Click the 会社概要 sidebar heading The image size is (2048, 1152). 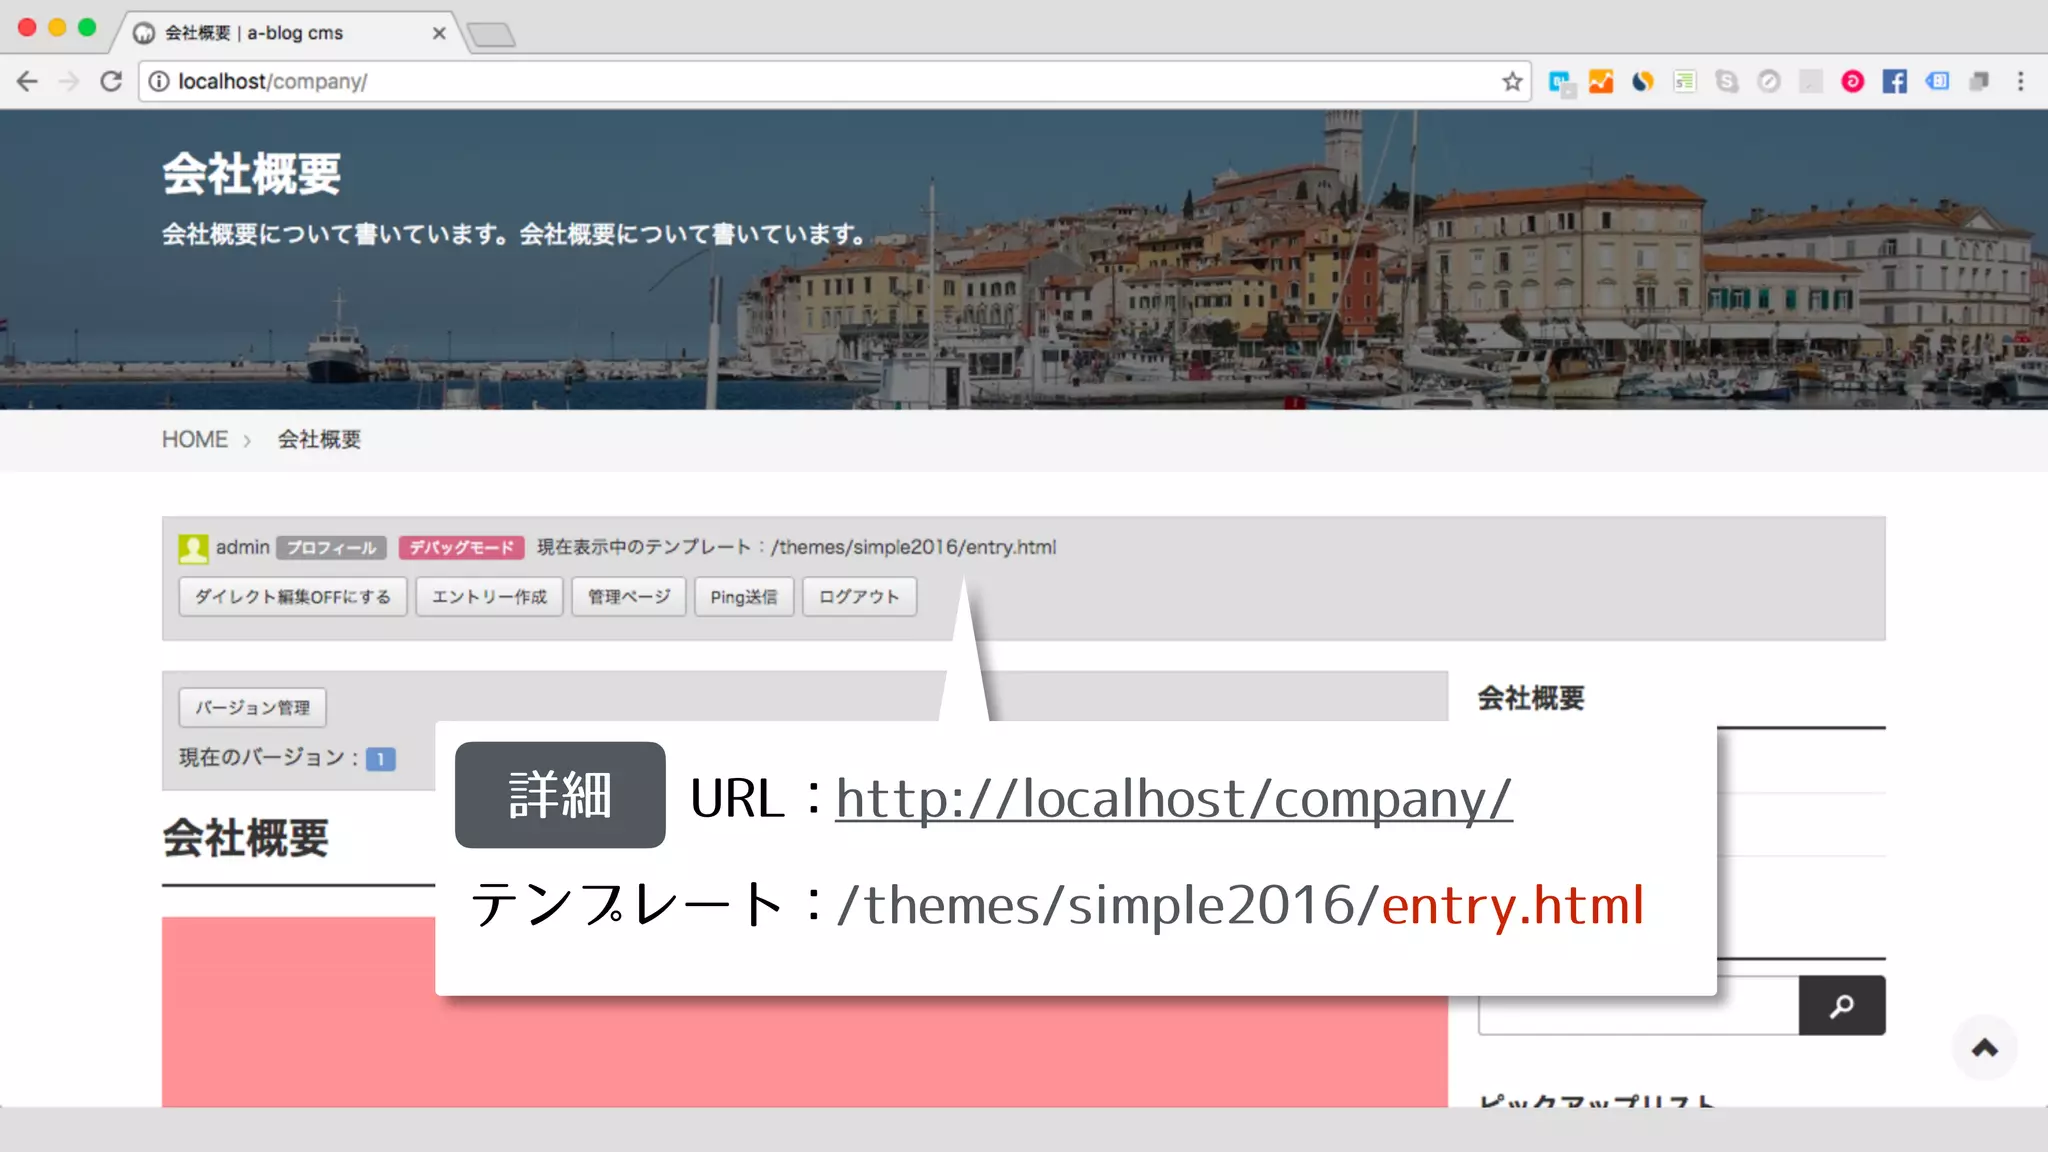tap(1531, 698)
